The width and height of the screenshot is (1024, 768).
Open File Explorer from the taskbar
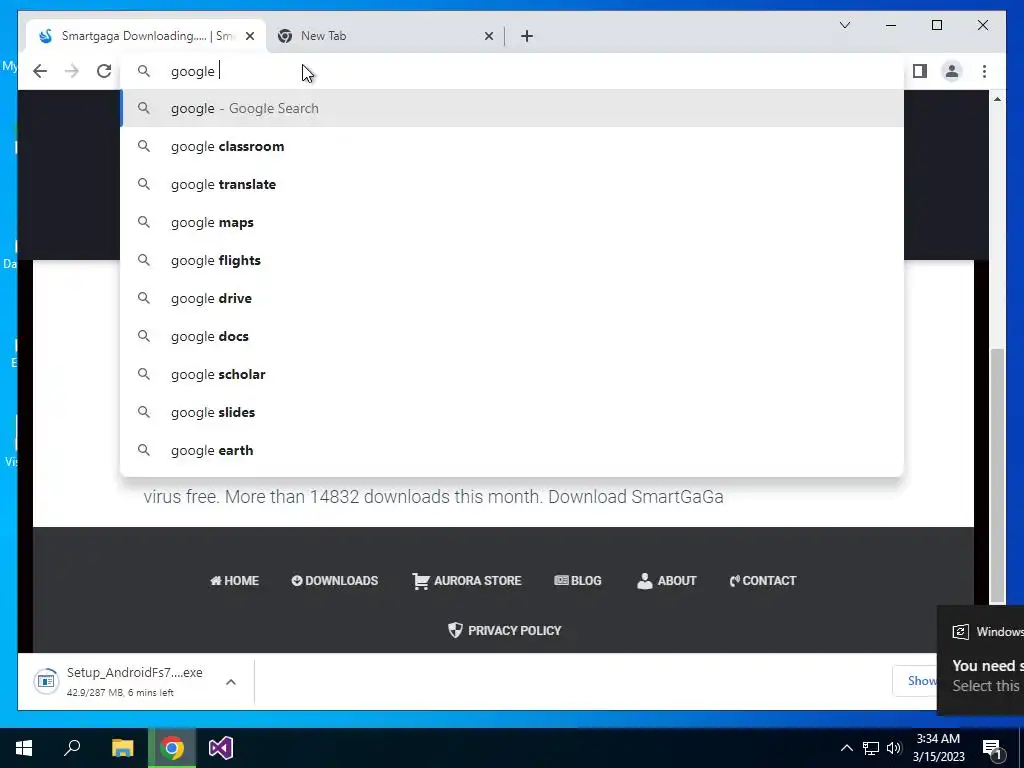pos(122,748)
